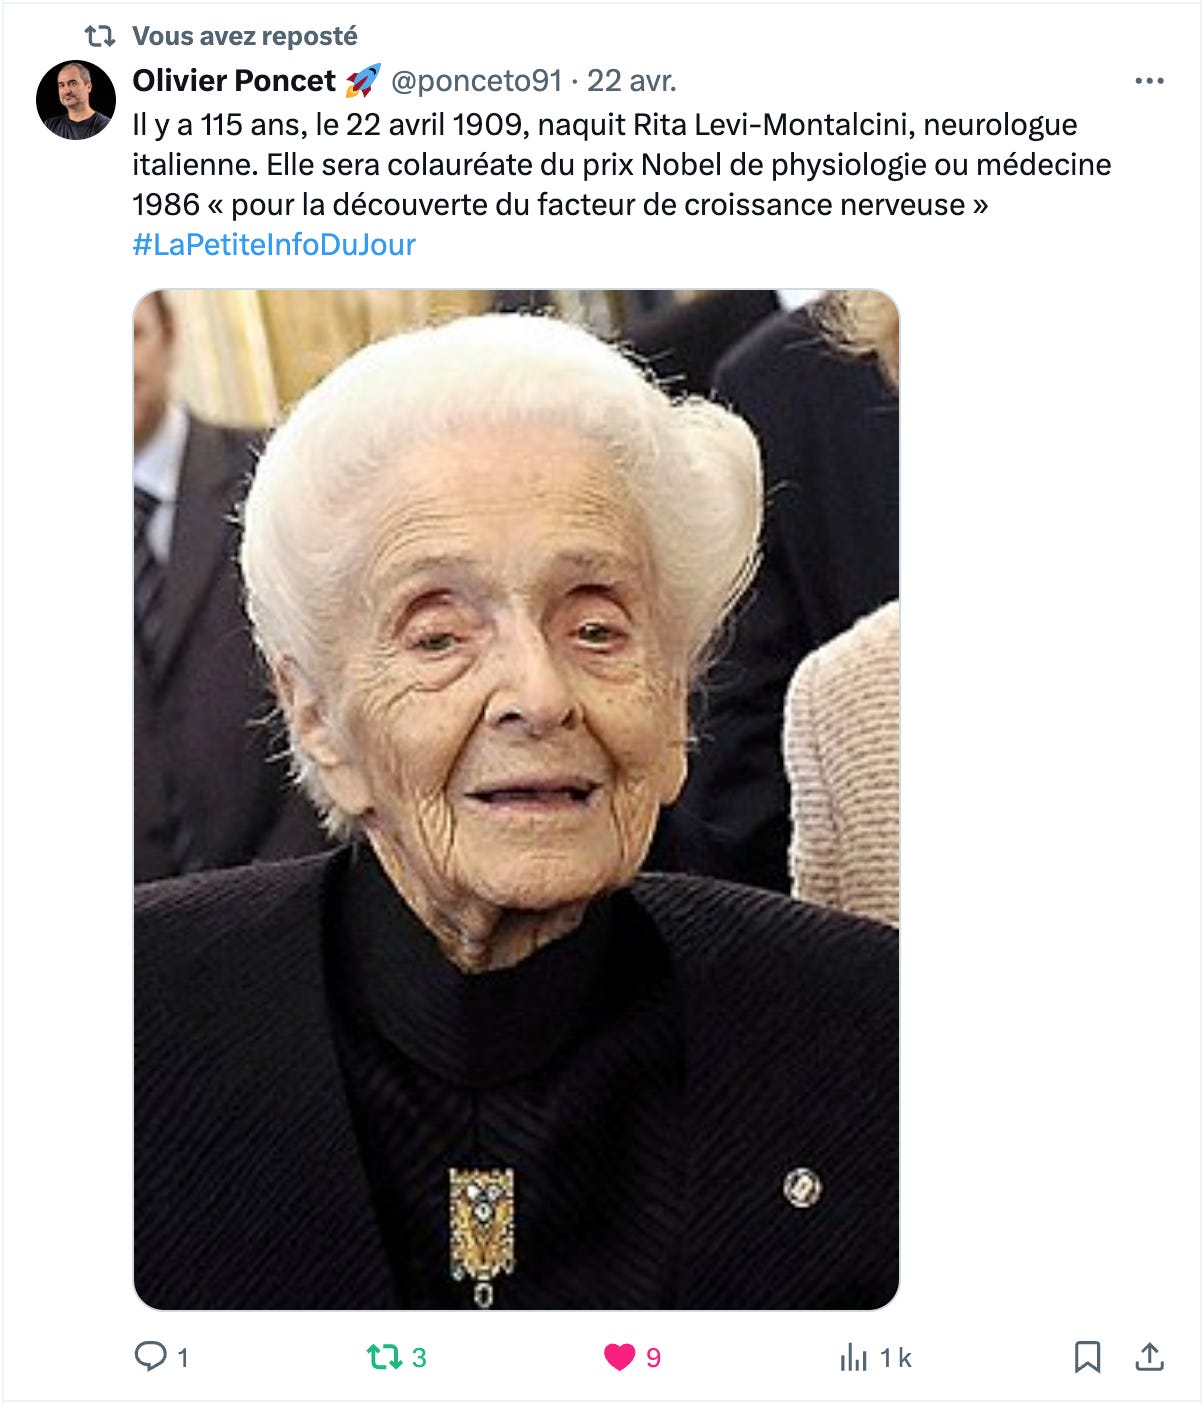Click the 1 k views count
Image resolution: width=1204 pixels, height=1405 pixels.
(x=896, y=1358)
